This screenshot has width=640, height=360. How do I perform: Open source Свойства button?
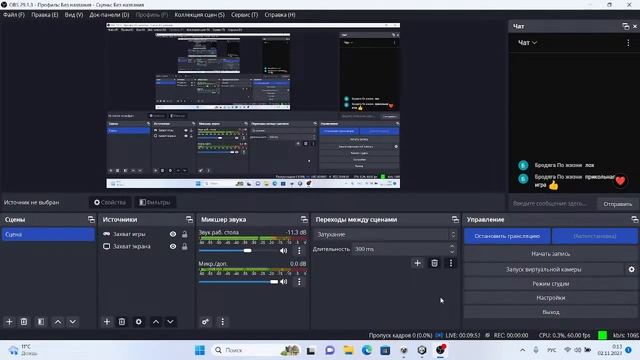(x=110, y=202)
